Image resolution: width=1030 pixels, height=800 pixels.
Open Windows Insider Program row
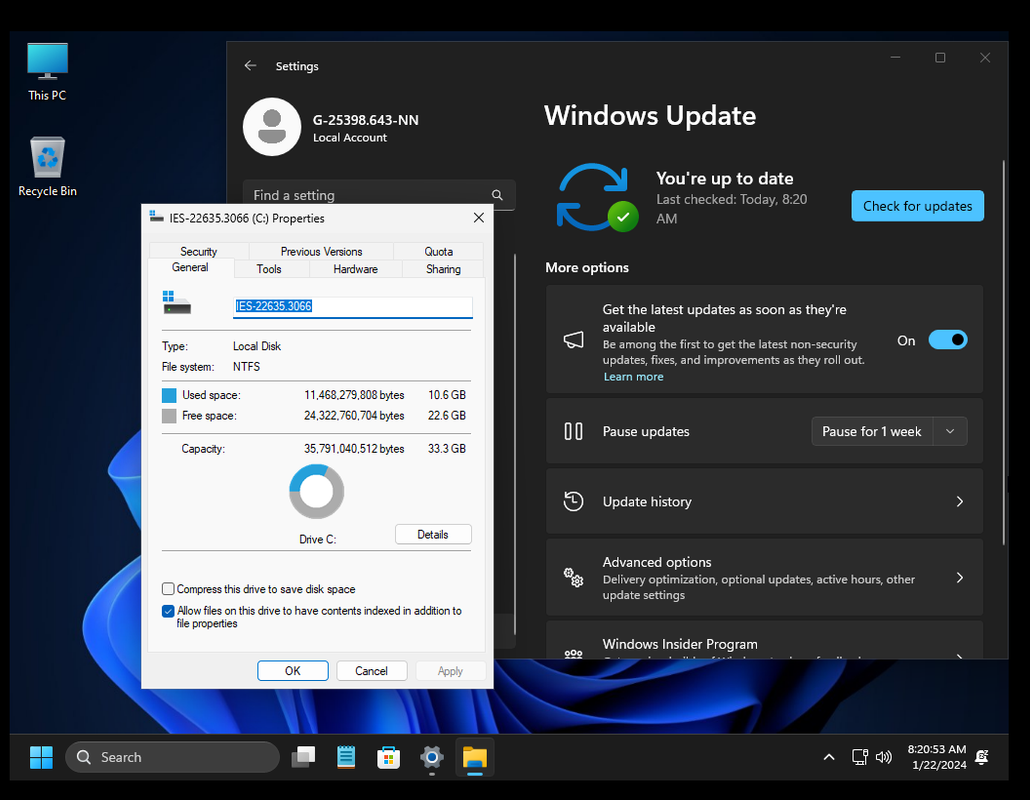coord(764,640)
